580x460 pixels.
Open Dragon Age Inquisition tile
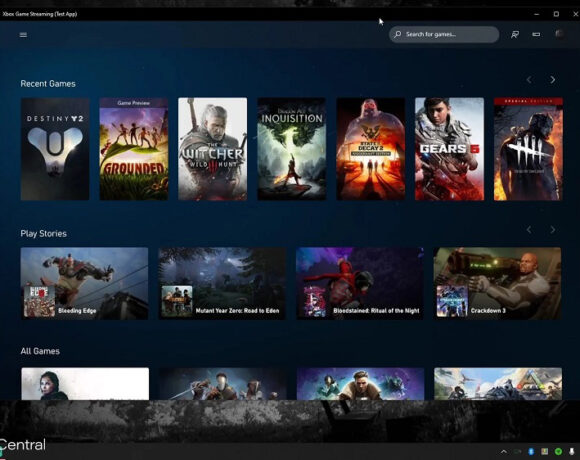292,149
